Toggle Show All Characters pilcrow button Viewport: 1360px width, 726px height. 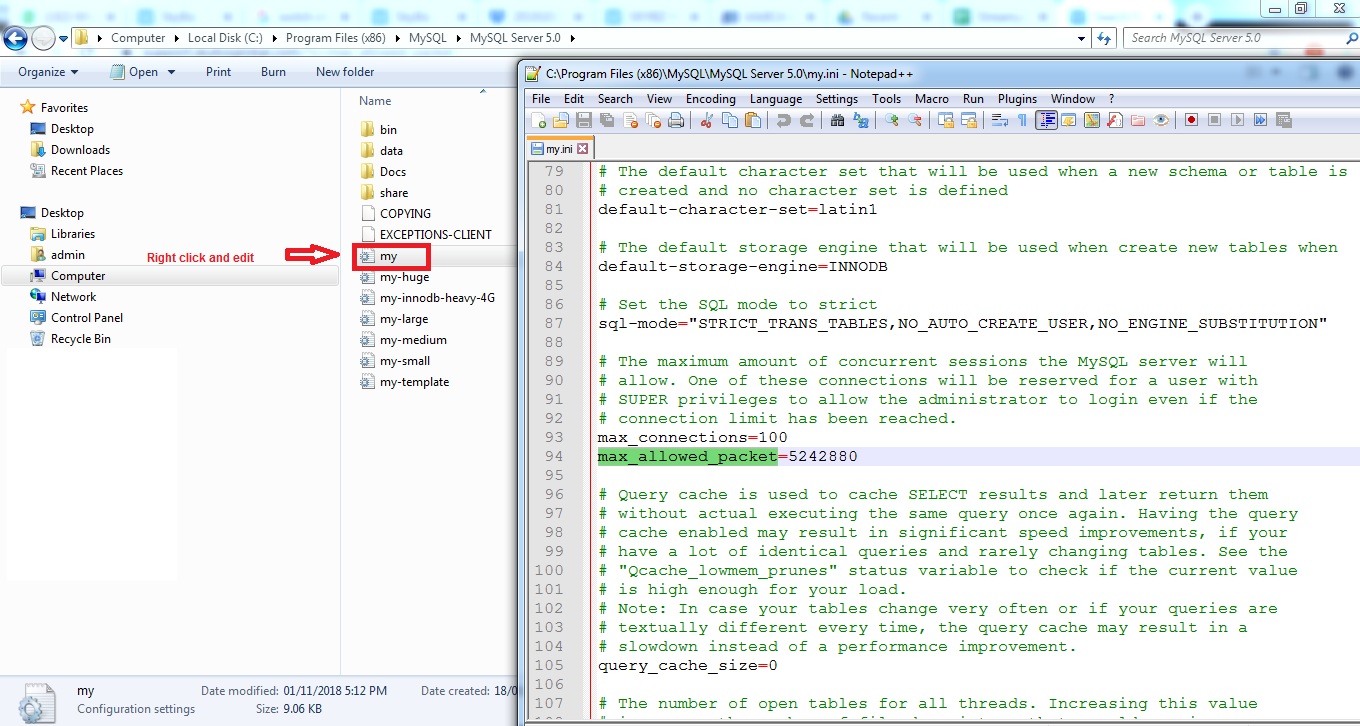[1022, 121]
